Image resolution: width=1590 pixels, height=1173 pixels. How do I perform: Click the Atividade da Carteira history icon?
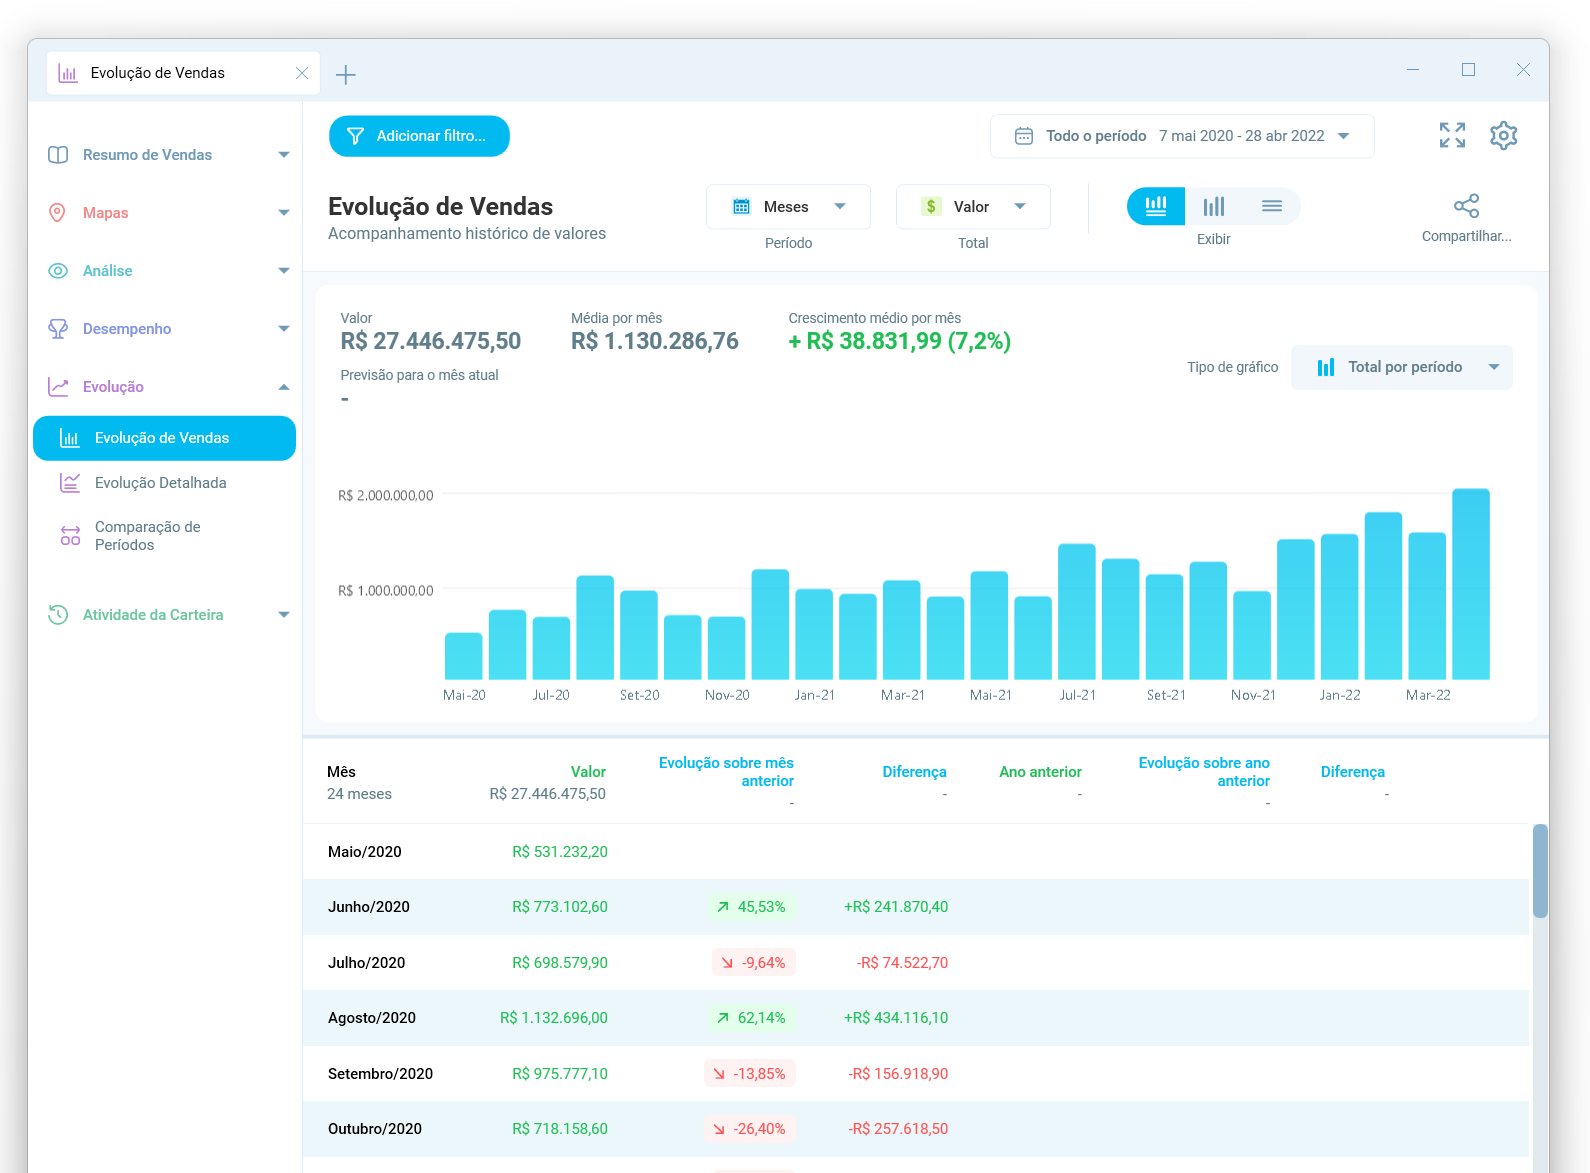(x=58, y=615)
